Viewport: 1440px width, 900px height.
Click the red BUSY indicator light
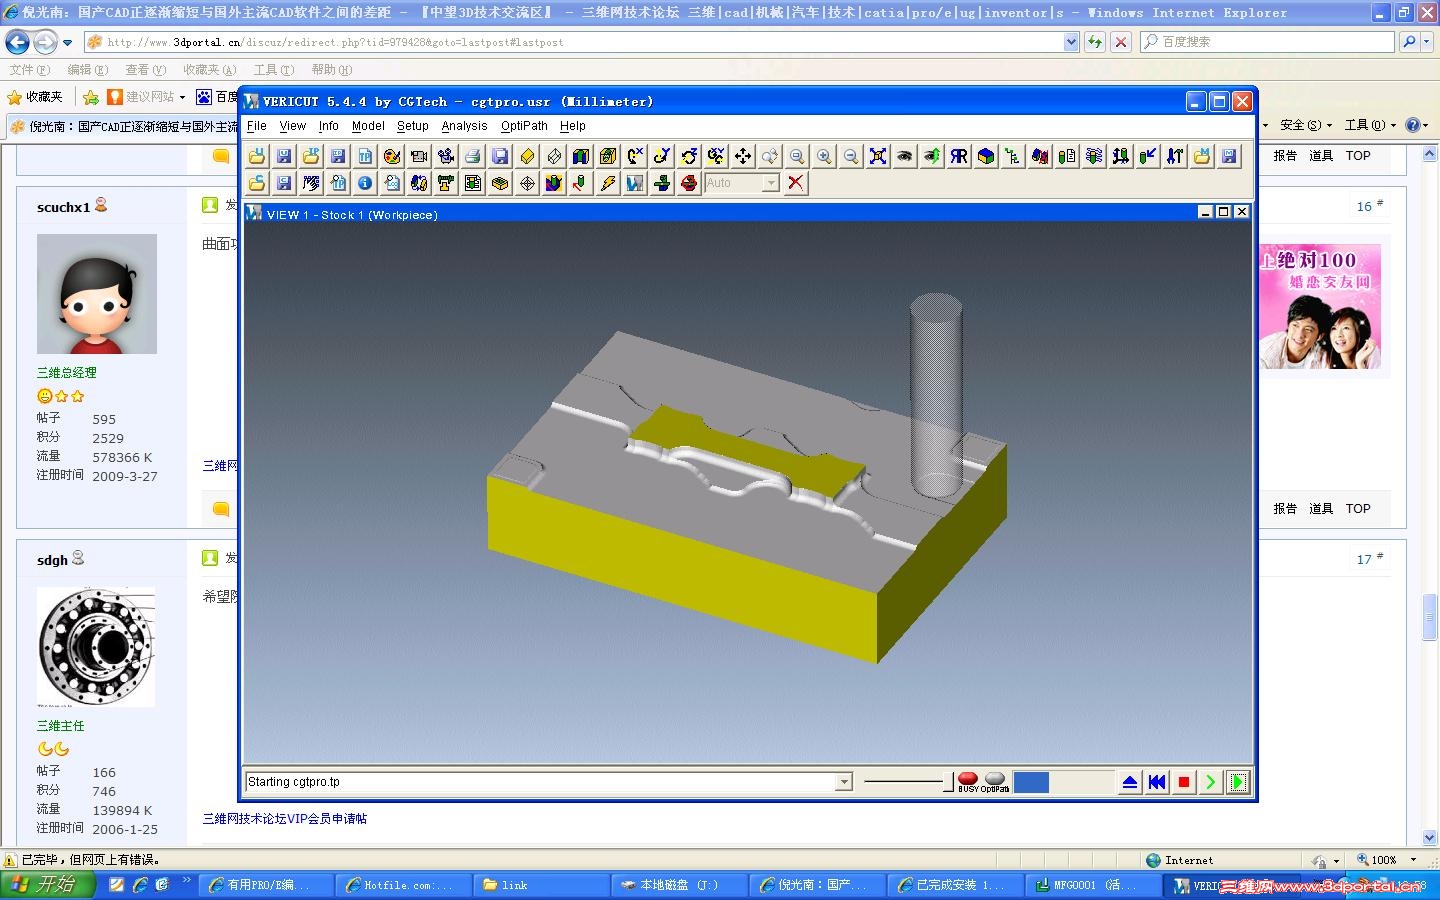[968, 779]
